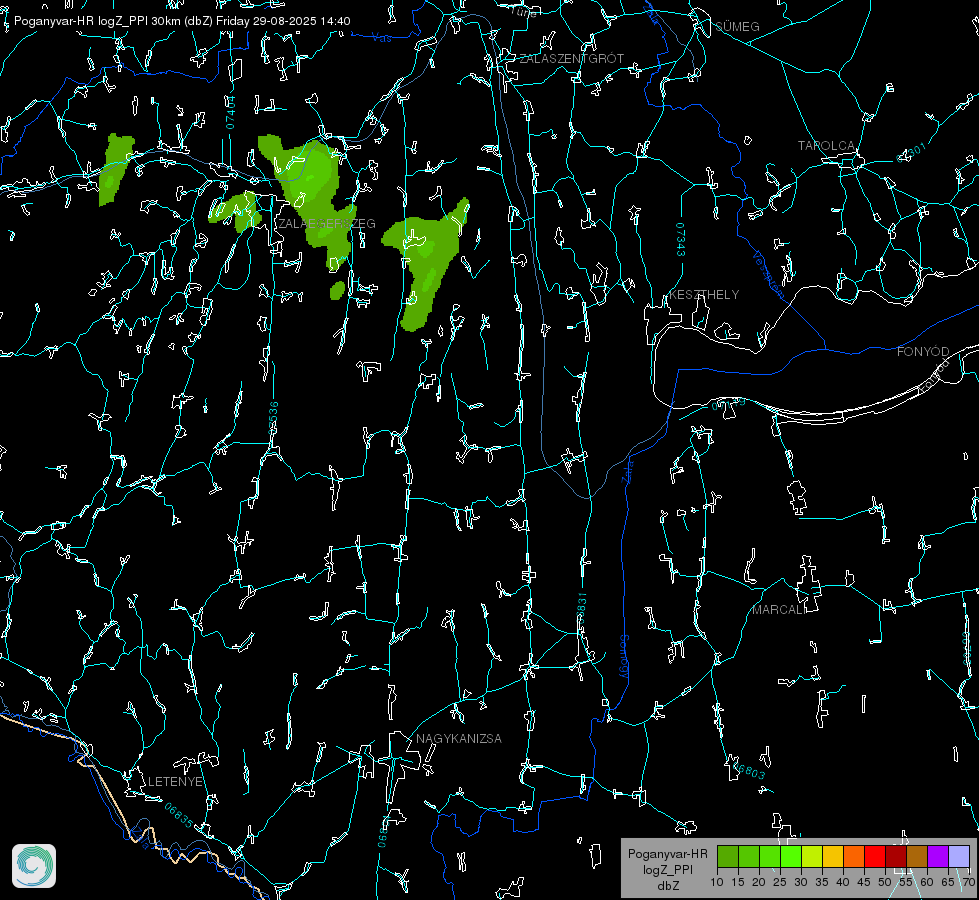Click the legend scale value 10

point(717,883)
